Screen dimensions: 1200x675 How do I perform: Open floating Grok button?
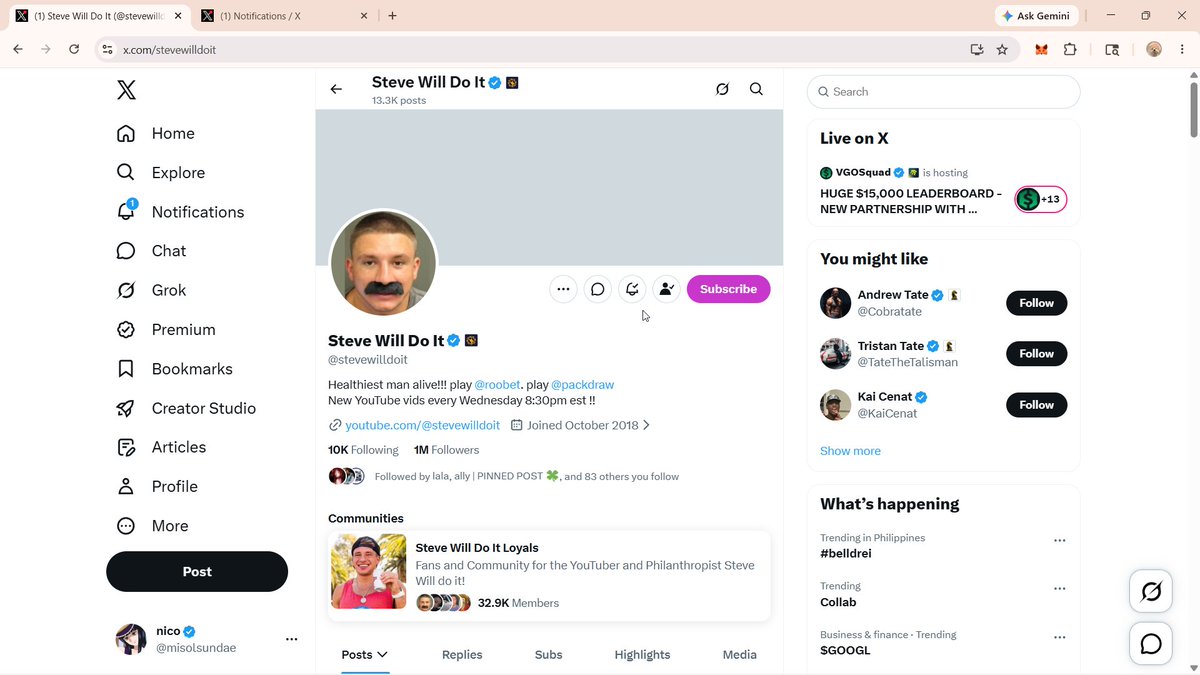pyautogui.click(x=1151, y=592)
